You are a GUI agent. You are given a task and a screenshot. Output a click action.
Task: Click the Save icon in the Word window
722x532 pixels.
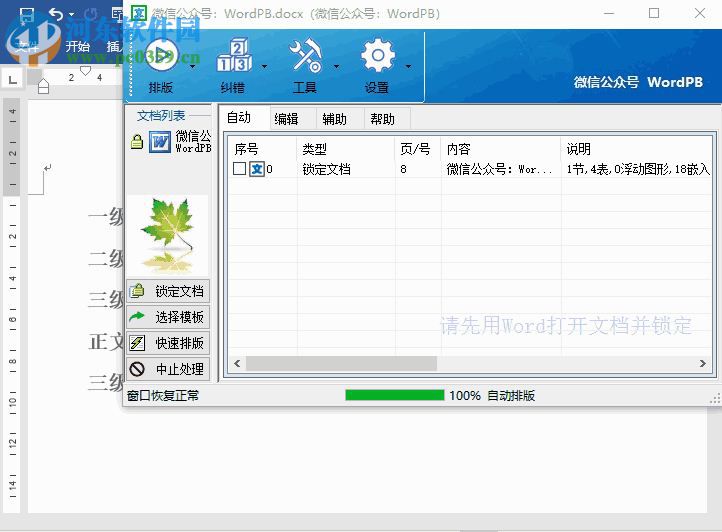[27, 15]
